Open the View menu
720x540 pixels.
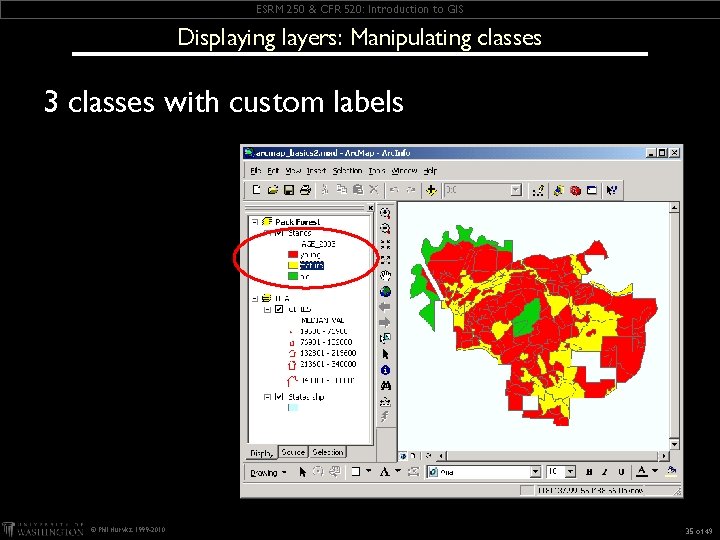click(x=293, y=170)
